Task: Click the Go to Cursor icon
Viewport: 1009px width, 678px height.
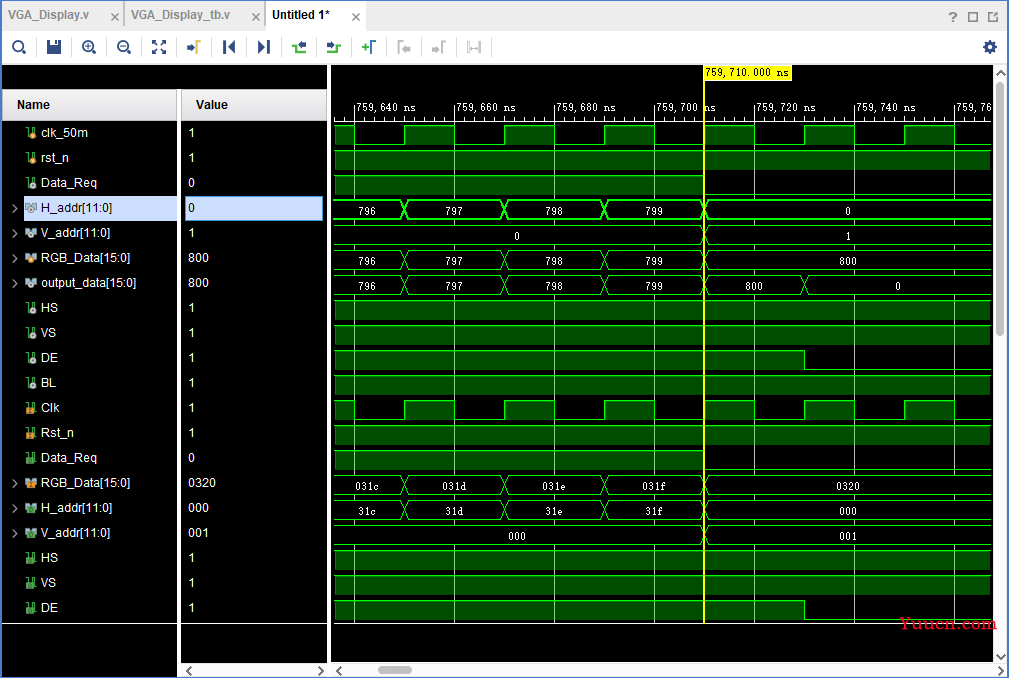Action: click(194, 47)
